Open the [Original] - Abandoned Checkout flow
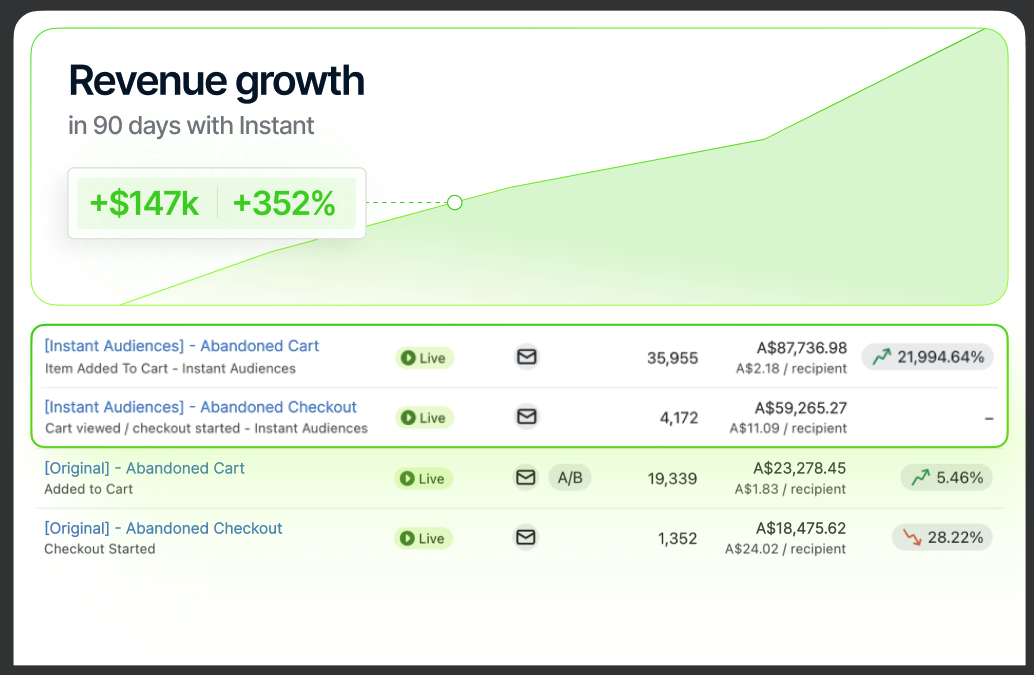This screenshot has width=1034, height=675. 164,528
